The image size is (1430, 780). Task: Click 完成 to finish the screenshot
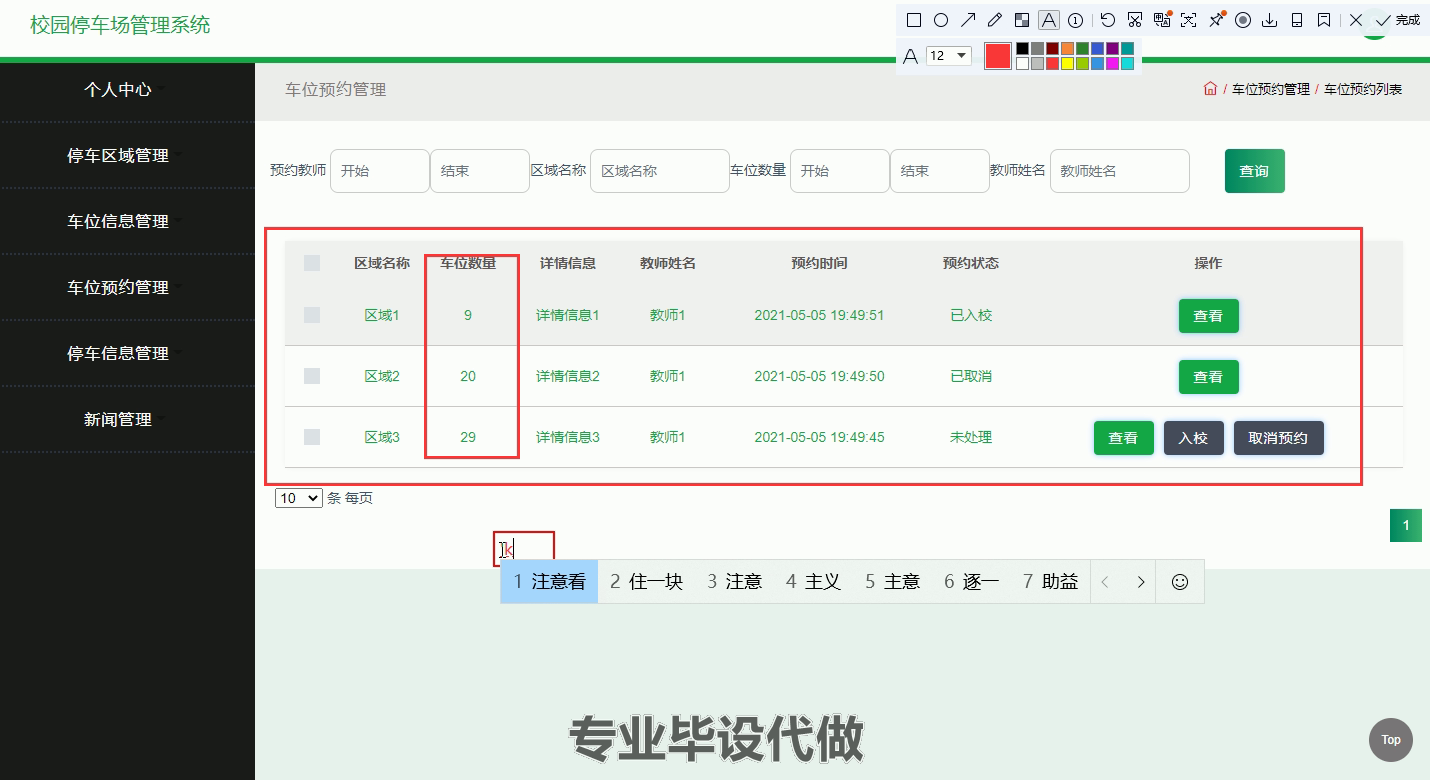(1398, 20)
